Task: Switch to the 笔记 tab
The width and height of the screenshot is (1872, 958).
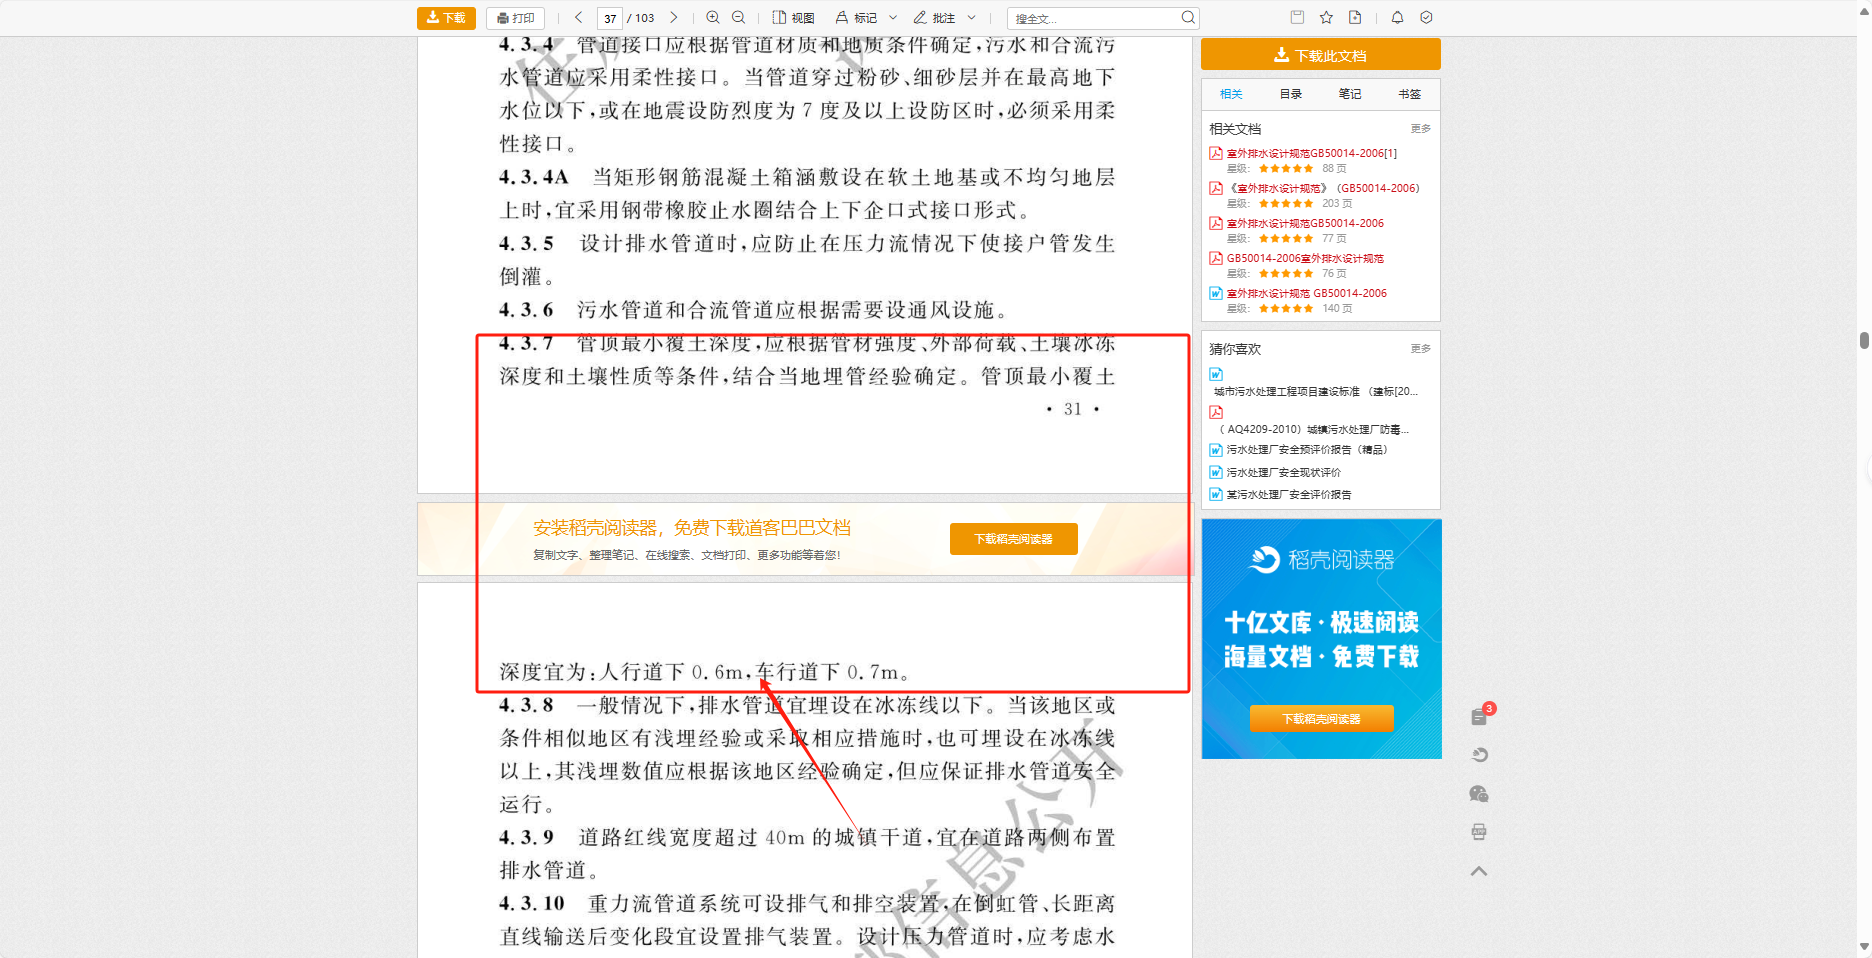Action: click(1350, 94)
